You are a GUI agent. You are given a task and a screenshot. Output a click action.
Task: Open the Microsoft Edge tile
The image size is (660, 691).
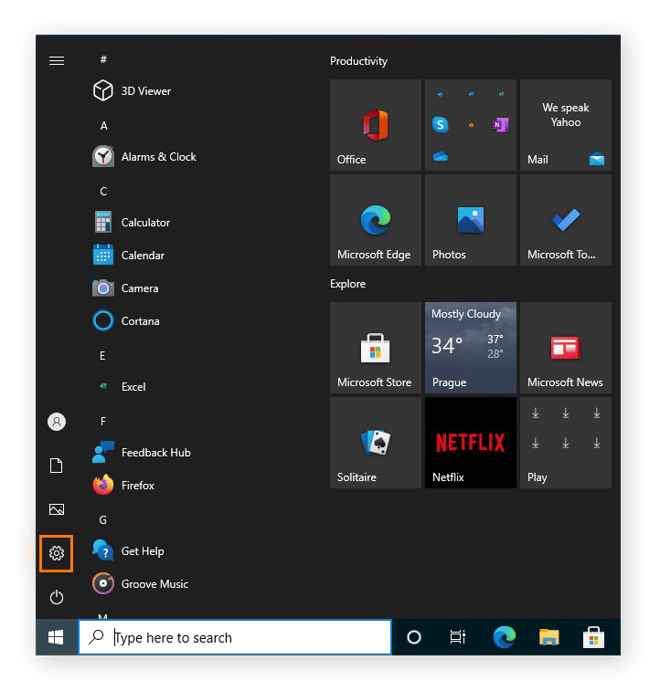375,220
